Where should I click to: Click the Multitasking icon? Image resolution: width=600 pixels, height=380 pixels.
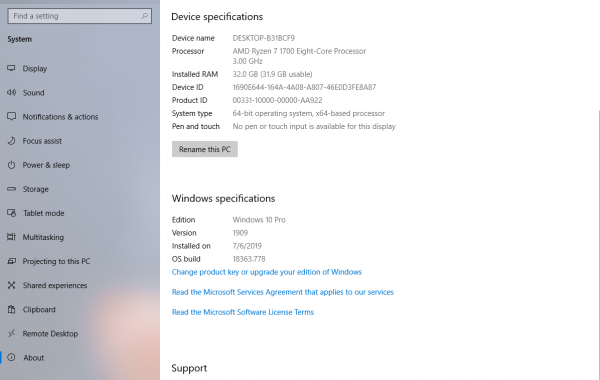click(x=11, y=237)
